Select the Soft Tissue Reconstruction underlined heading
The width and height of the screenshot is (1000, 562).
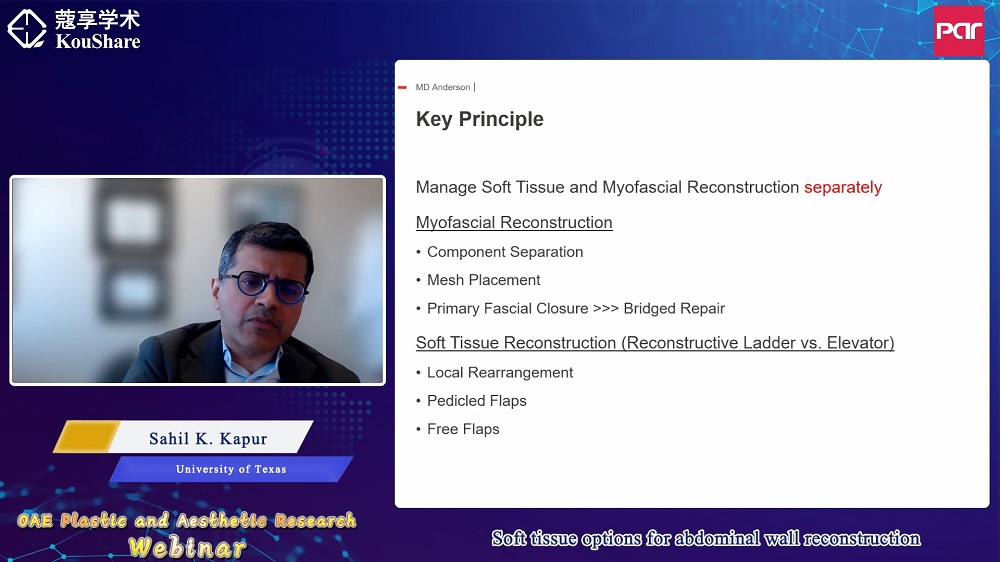point(654,342)
